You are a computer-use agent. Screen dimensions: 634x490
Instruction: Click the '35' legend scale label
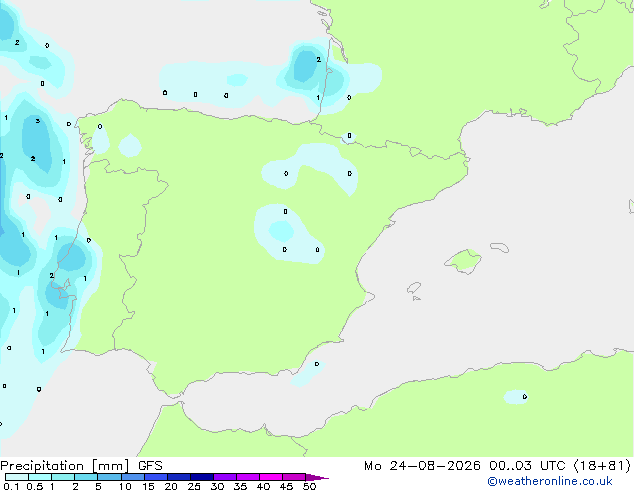240,486
